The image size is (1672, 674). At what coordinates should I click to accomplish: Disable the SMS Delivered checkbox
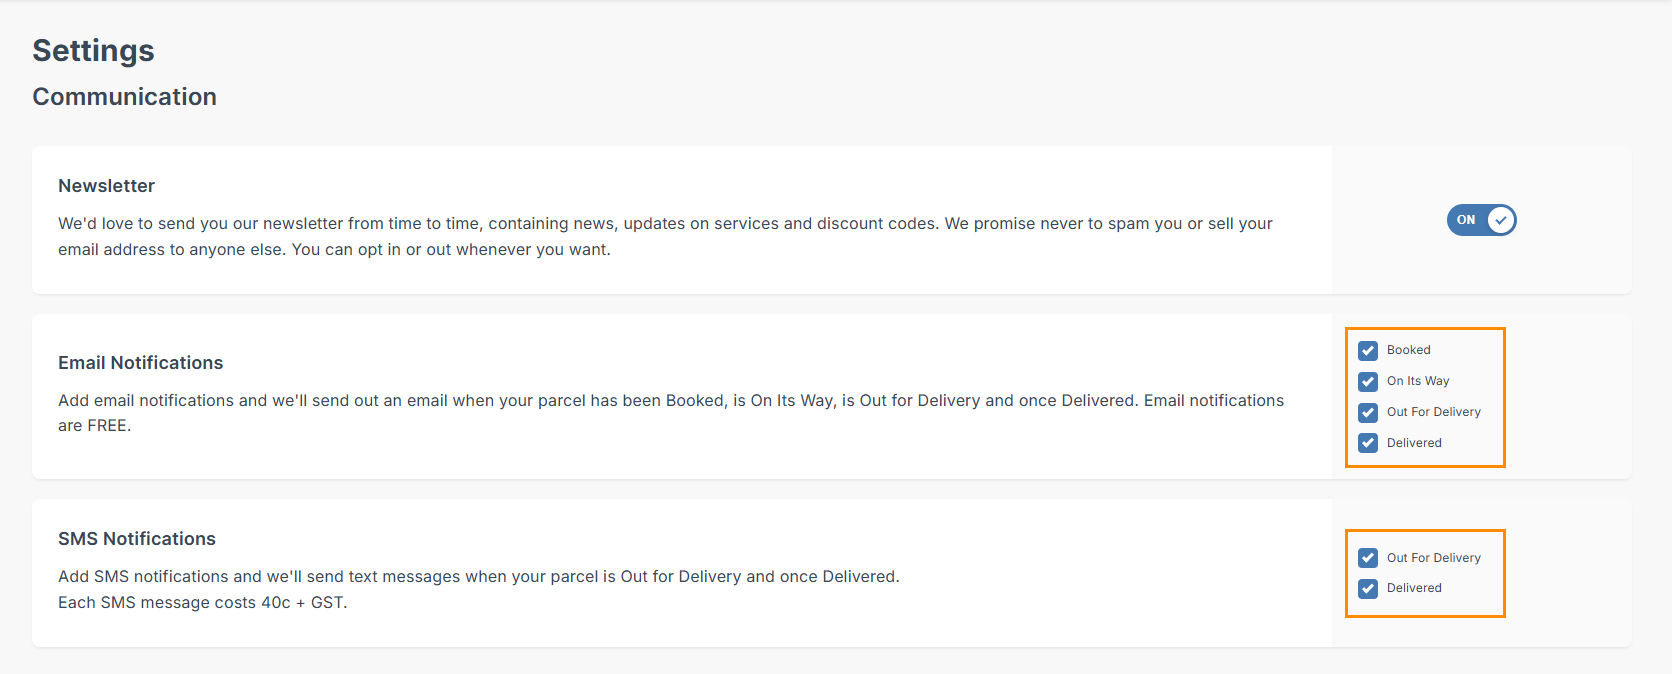(x=1368, y=589)
